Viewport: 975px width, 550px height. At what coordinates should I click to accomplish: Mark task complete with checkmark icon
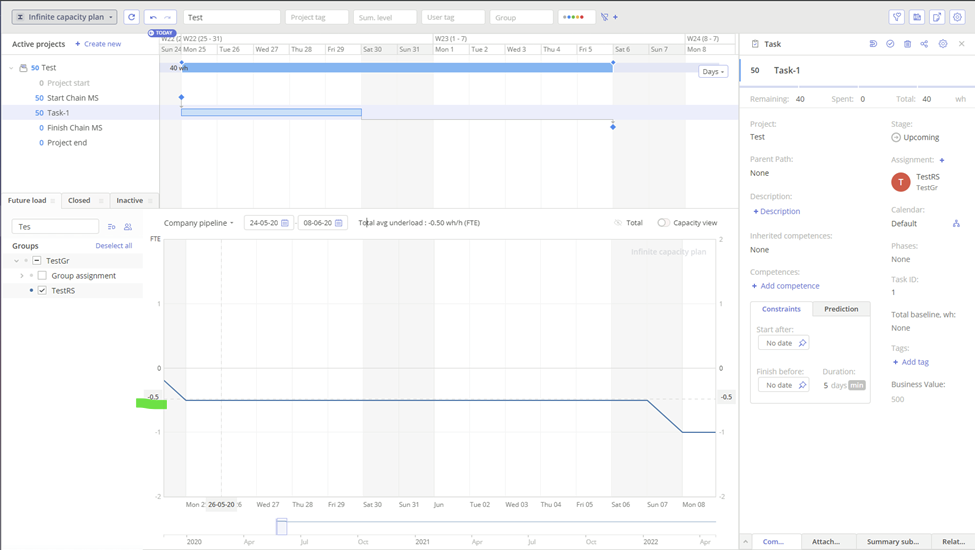[x=890, y=44]
